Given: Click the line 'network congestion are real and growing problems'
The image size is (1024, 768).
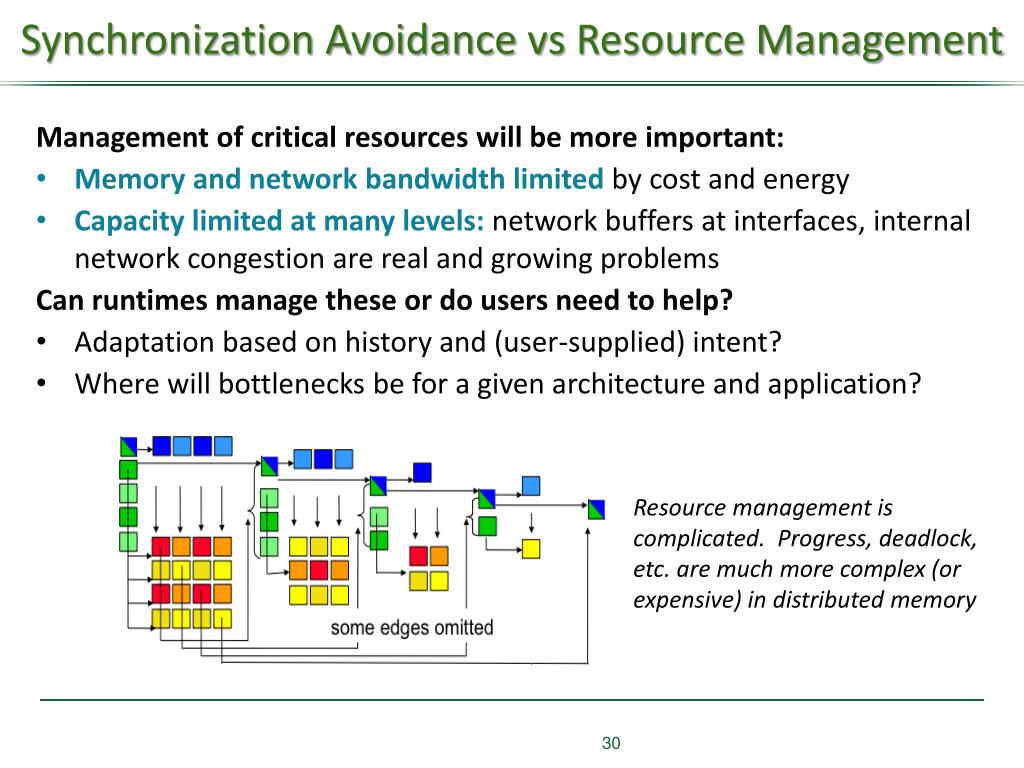Looking at the screenshot, I should [396, 259].
